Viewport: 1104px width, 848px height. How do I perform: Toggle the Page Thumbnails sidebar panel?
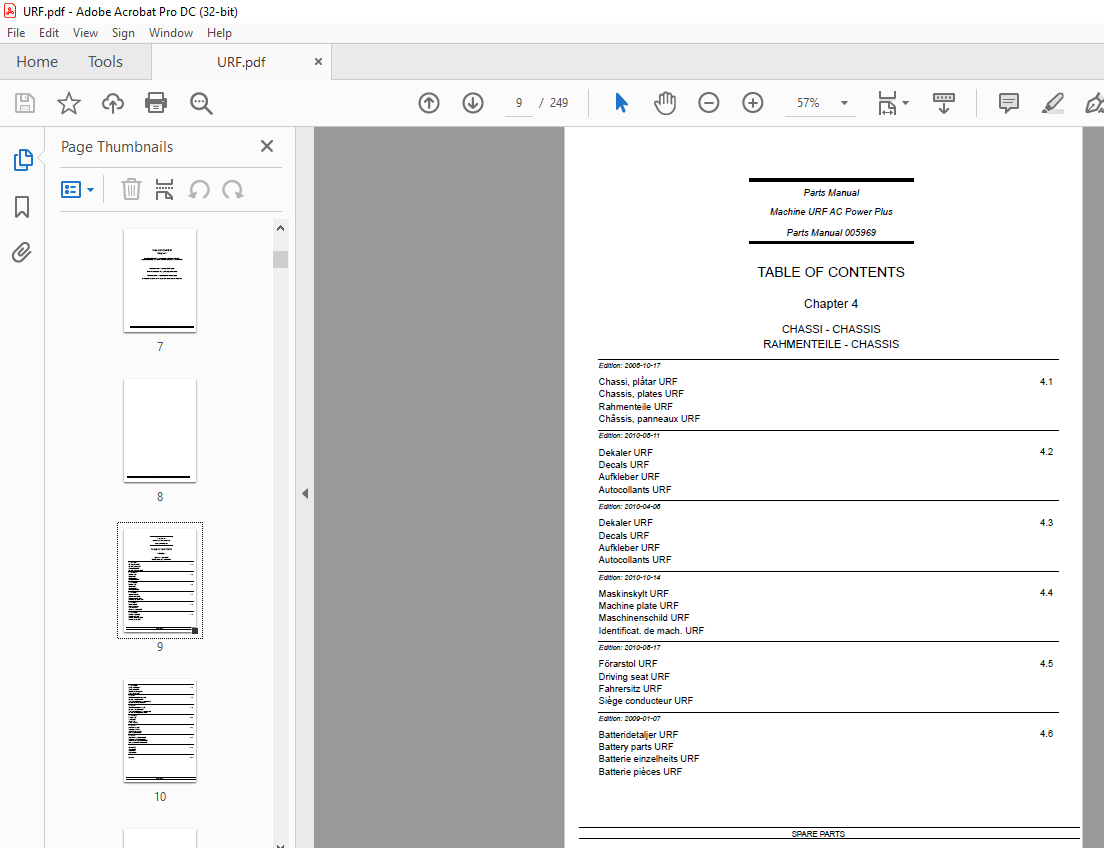[22, 159]
